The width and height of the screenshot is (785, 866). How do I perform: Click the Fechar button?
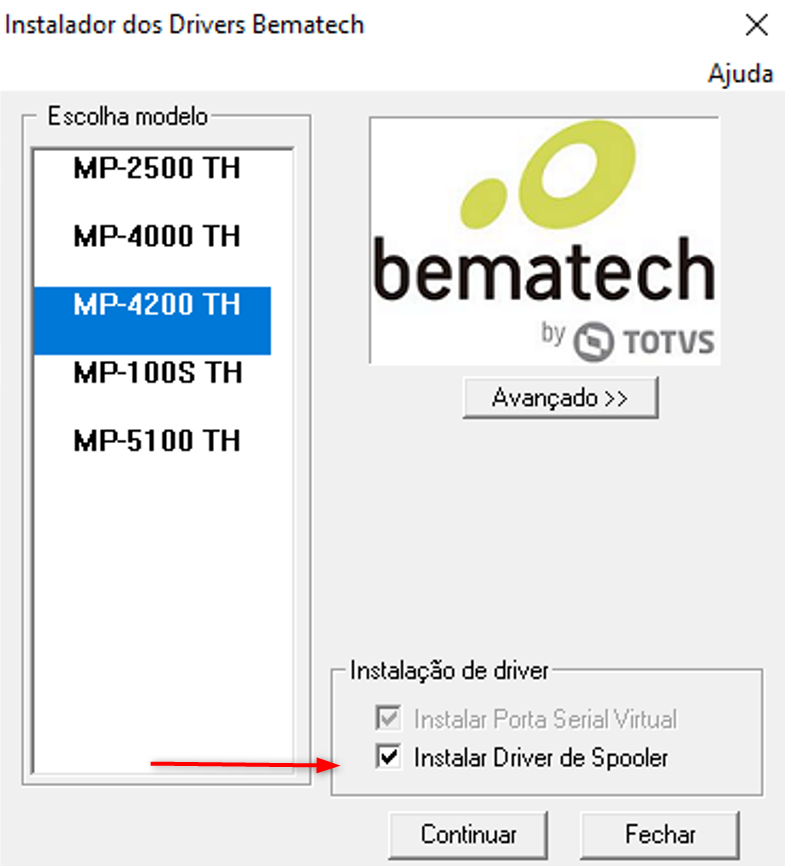660,834
